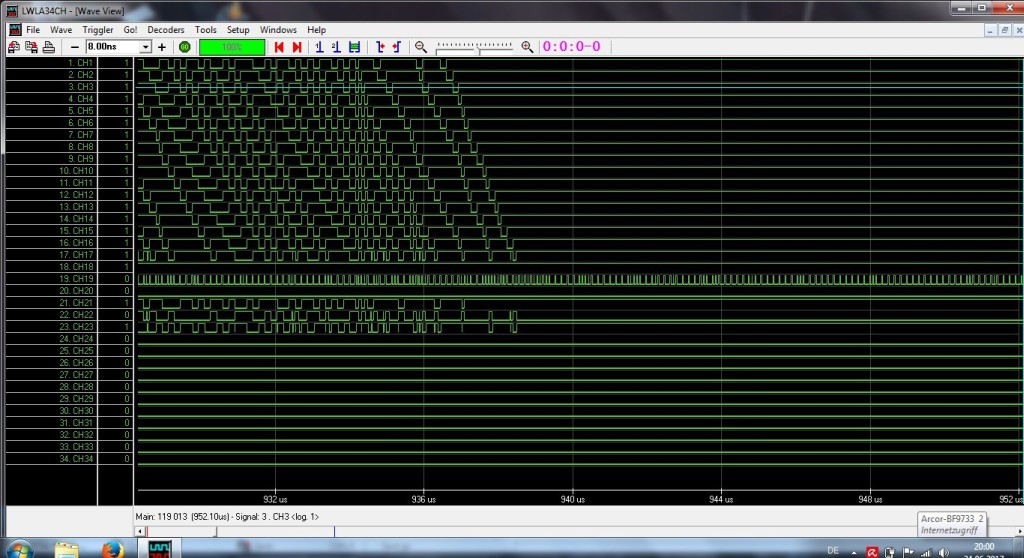Open the Decoders menu
This screenshot has width=1024, height=558.
[165, 30]
